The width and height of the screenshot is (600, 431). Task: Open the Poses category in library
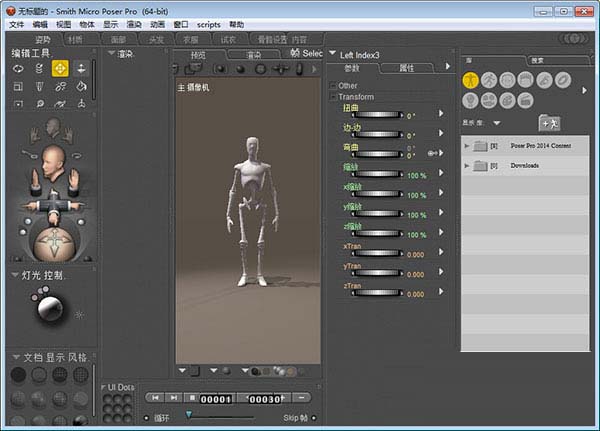pyautogui.click(x=489, y=80)
